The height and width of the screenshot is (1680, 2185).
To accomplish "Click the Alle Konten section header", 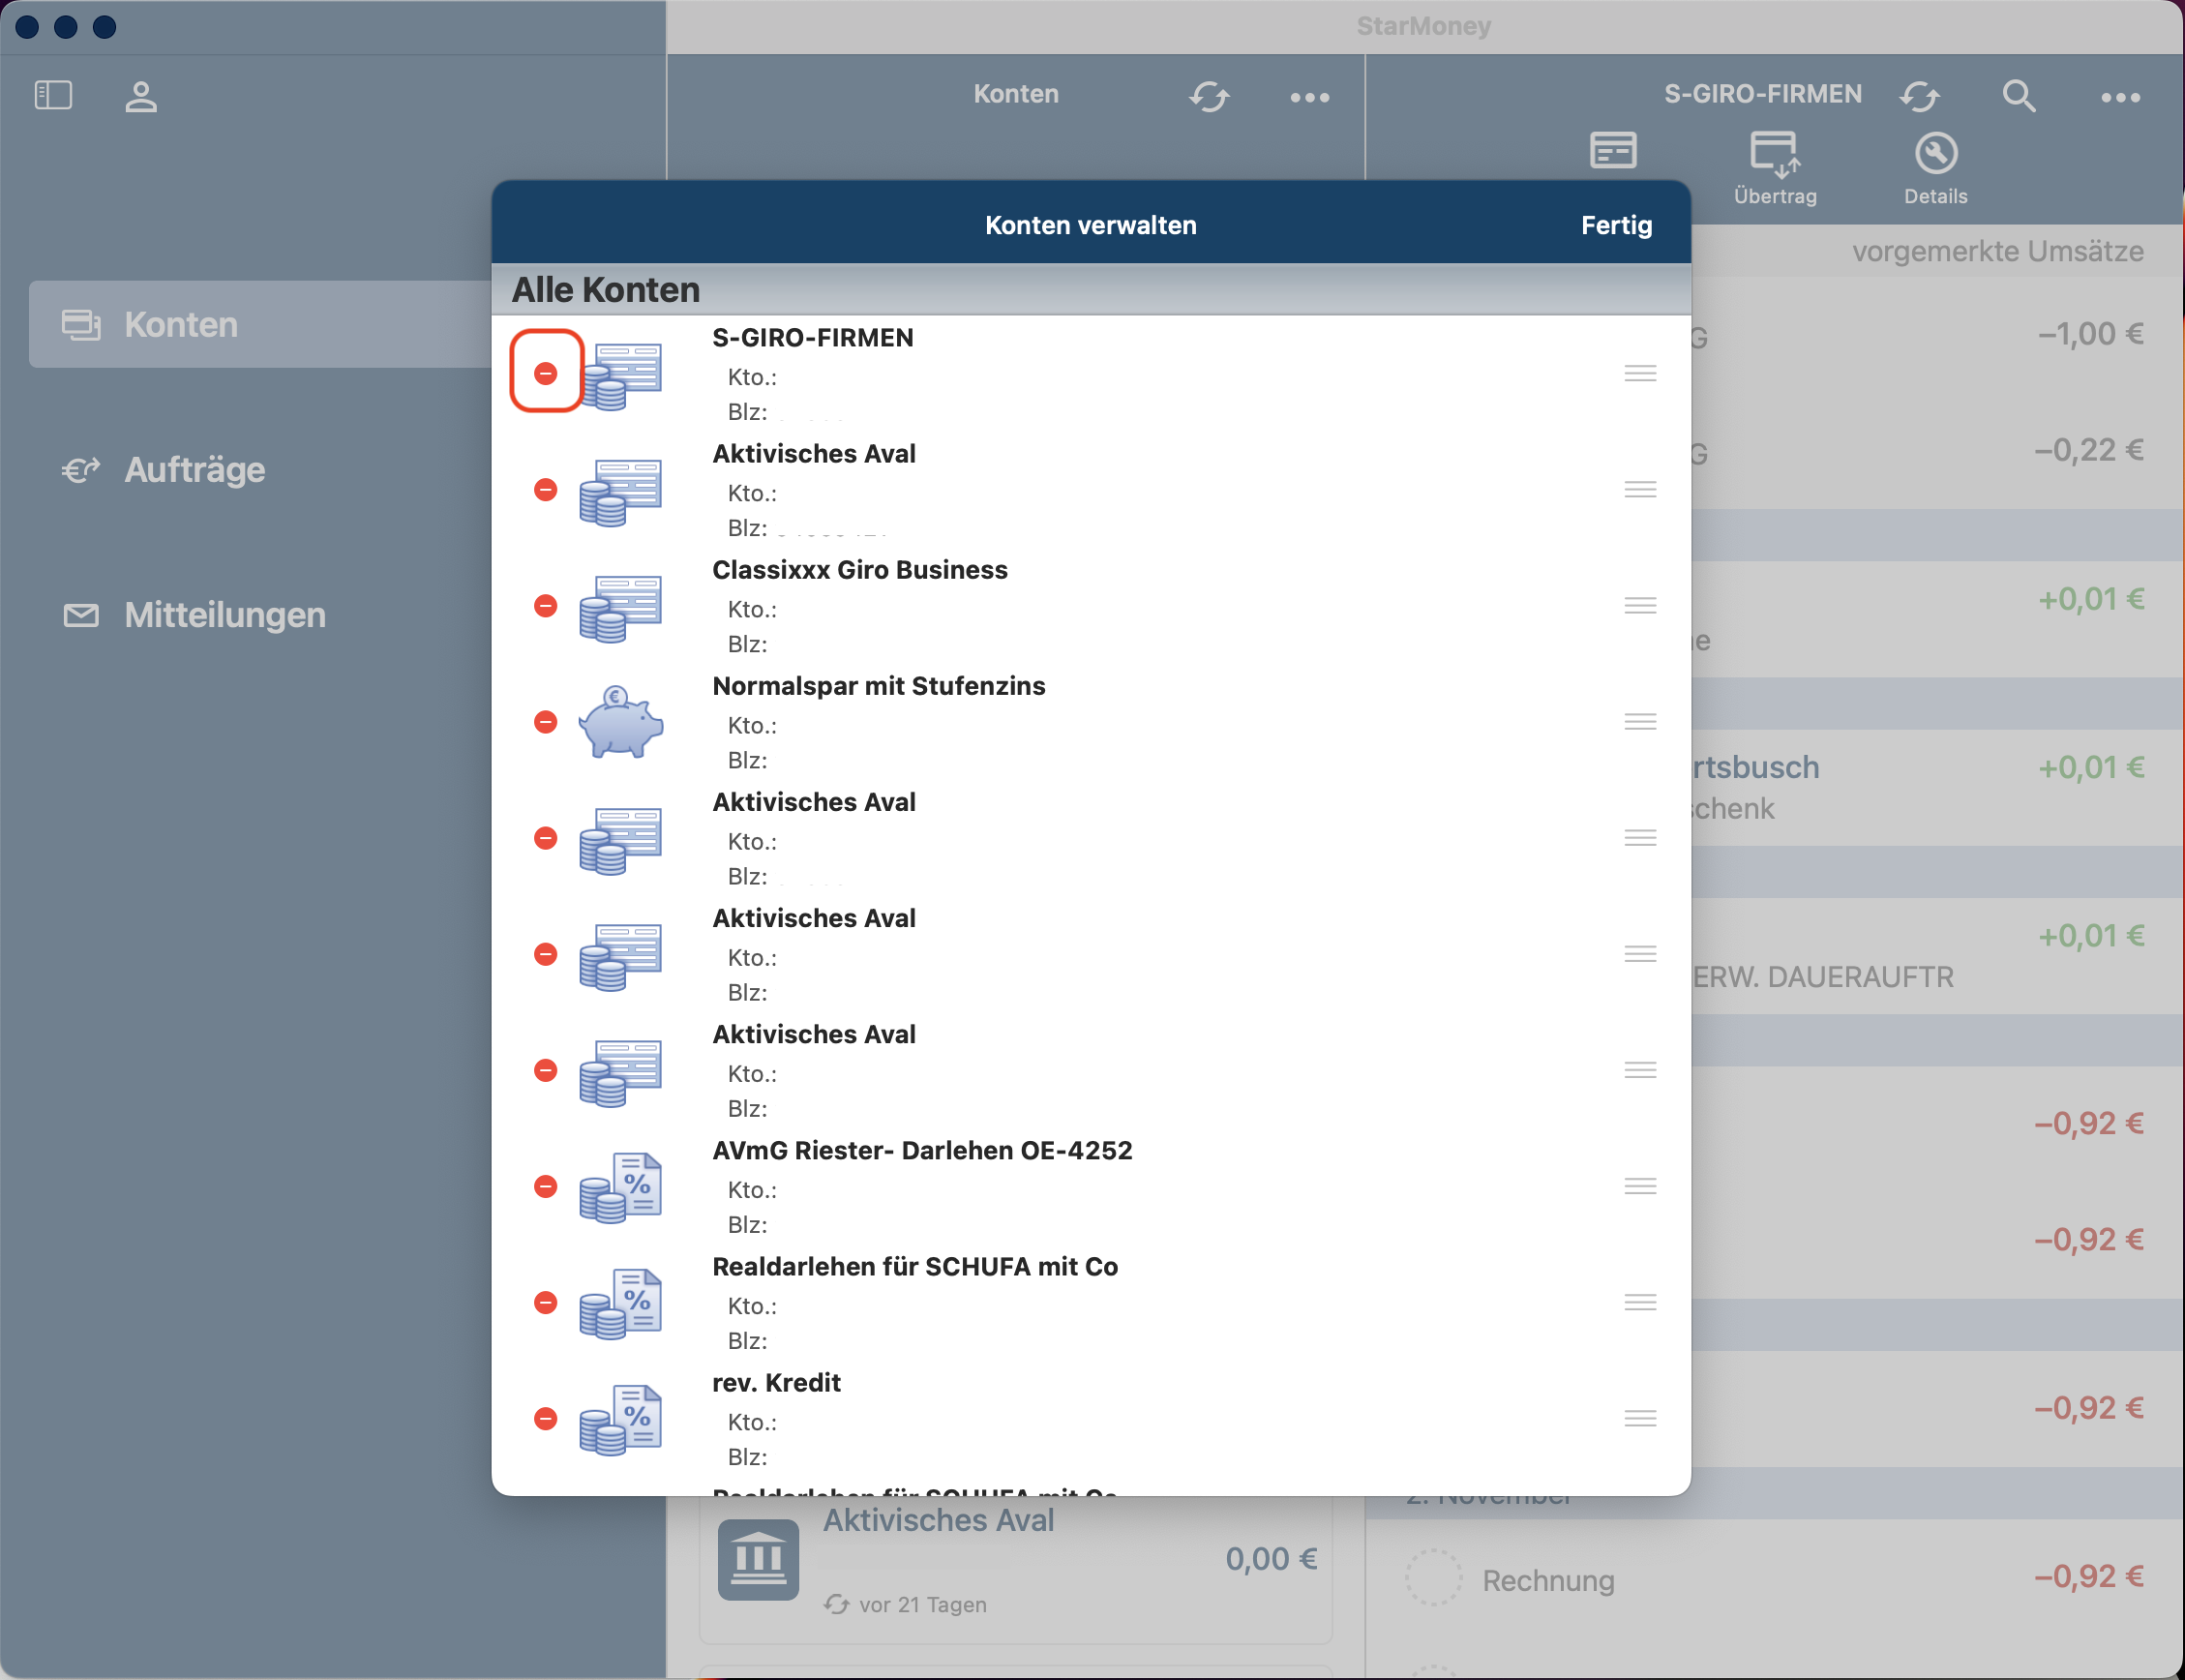I will pyautogui.click(x=1091, y=290).
